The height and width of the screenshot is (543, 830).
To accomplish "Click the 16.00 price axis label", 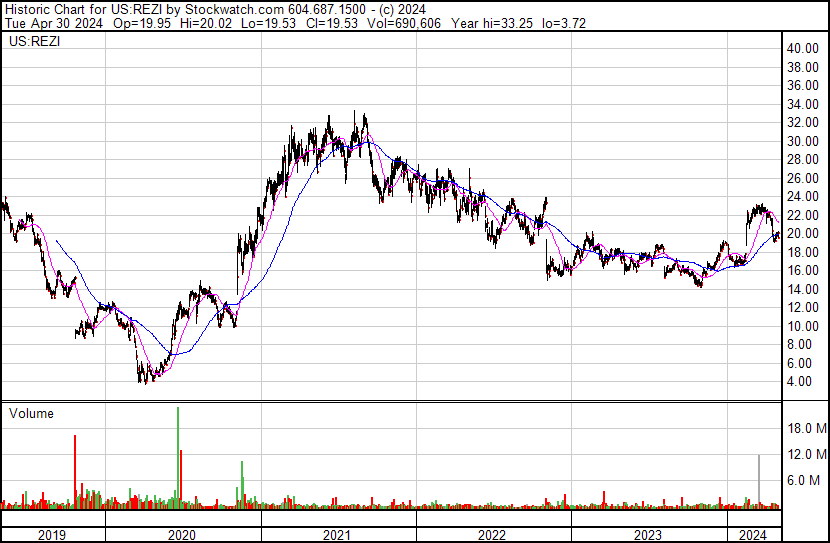I will [802, 270].
